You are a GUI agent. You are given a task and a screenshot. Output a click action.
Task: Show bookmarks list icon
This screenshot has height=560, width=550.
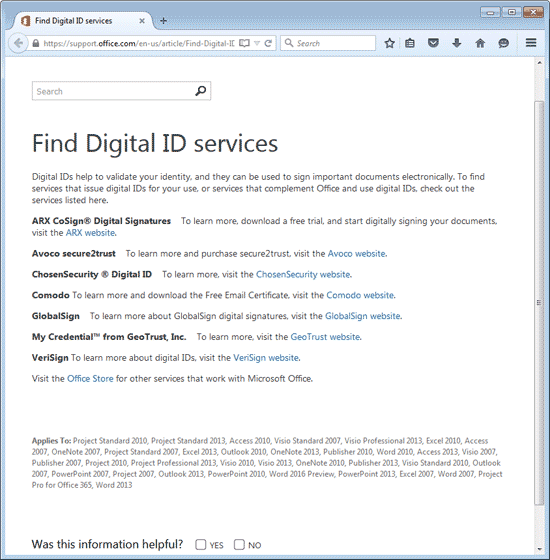[410, 43]
